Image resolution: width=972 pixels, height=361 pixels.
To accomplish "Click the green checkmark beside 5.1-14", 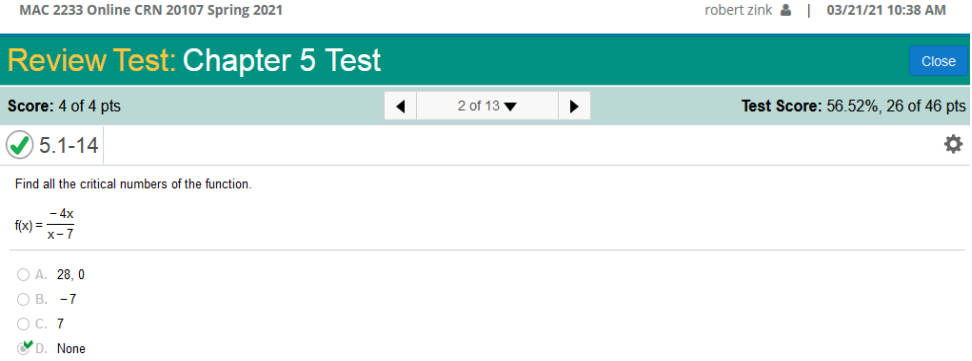I will [19, 146].
